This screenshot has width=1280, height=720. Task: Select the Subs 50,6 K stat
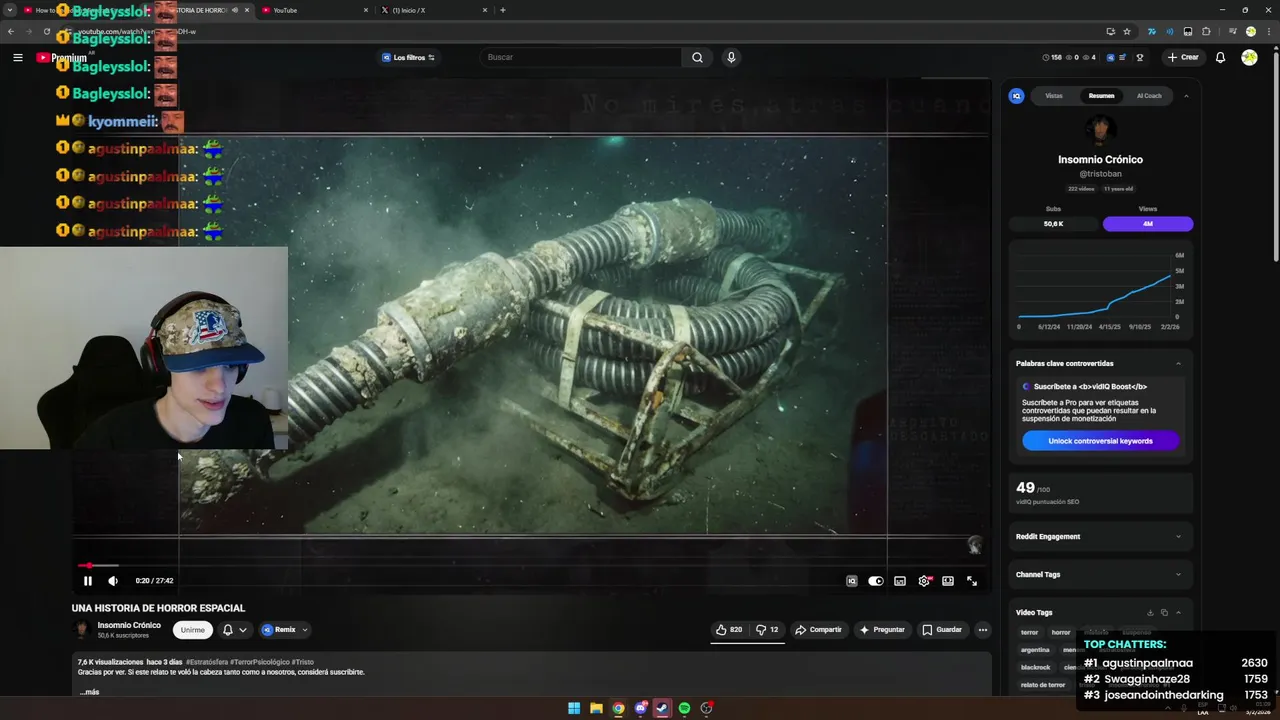click(1053, 224)
